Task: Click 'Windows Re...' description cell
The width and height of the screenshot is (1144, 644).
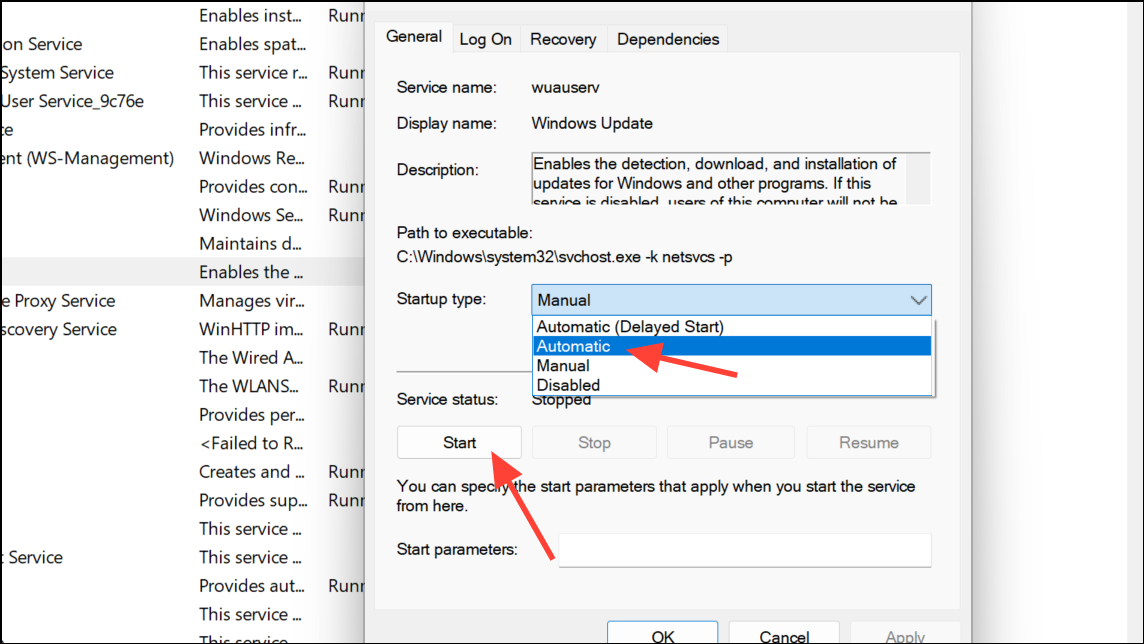Action: (252, 158)
